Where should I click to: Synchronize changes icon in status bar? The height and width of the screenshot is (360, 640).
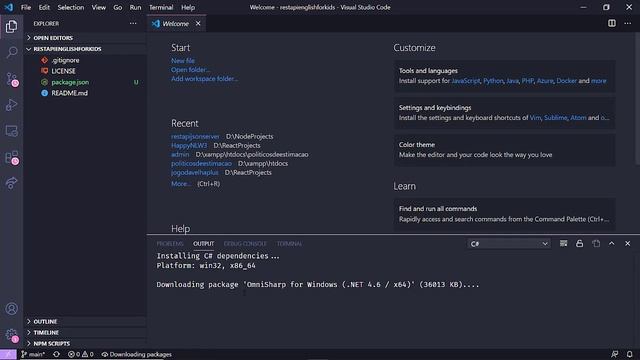56,354
